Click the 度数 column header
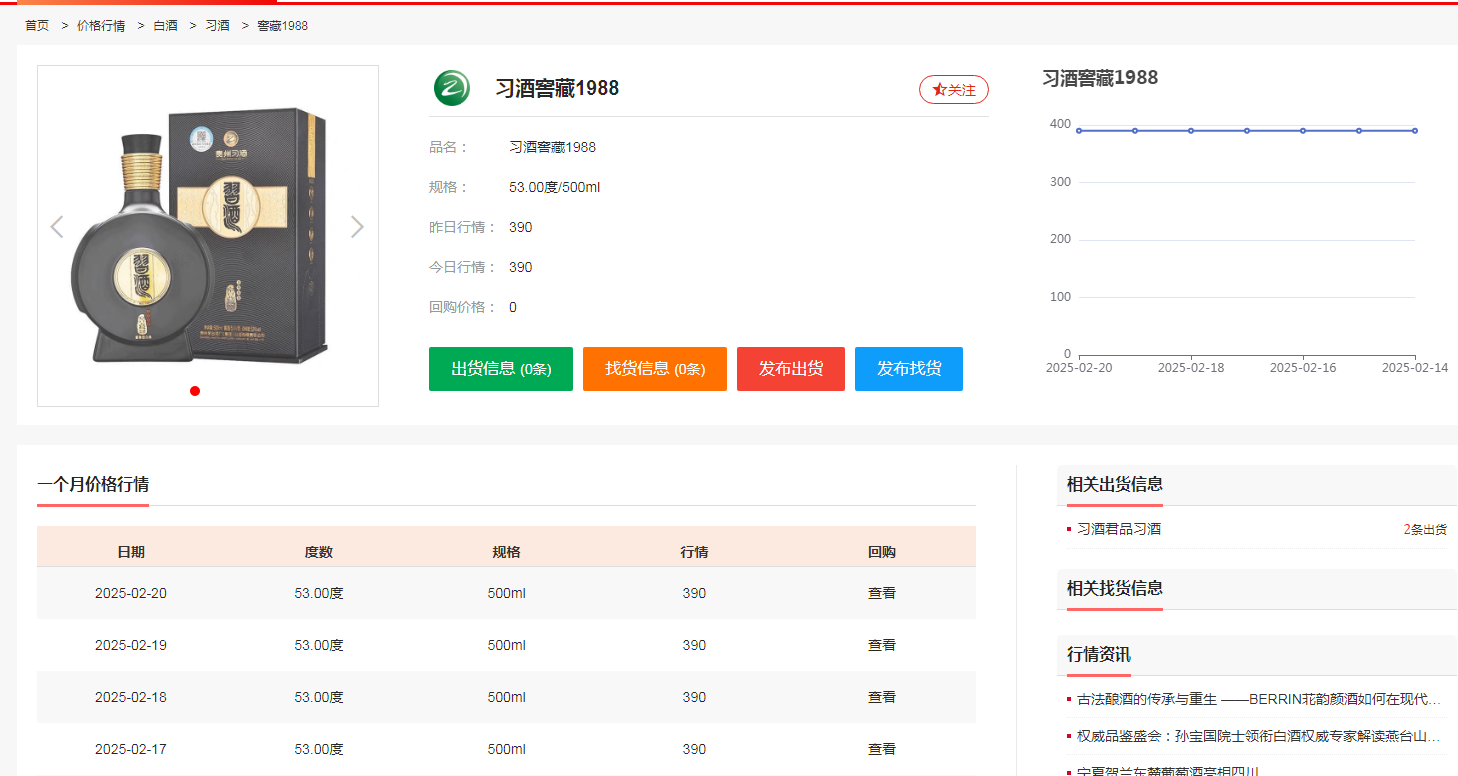The width and height of the screenshot is (1458, 776). click(319, 552)
